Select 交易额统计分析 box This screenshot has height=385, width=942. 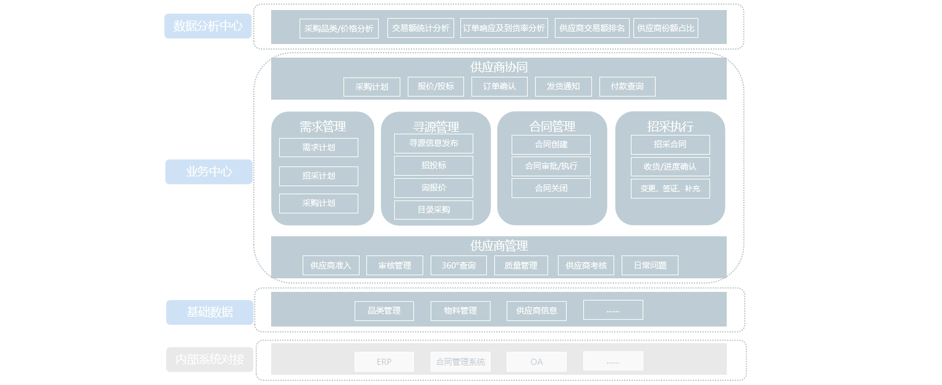click(421, 28)
